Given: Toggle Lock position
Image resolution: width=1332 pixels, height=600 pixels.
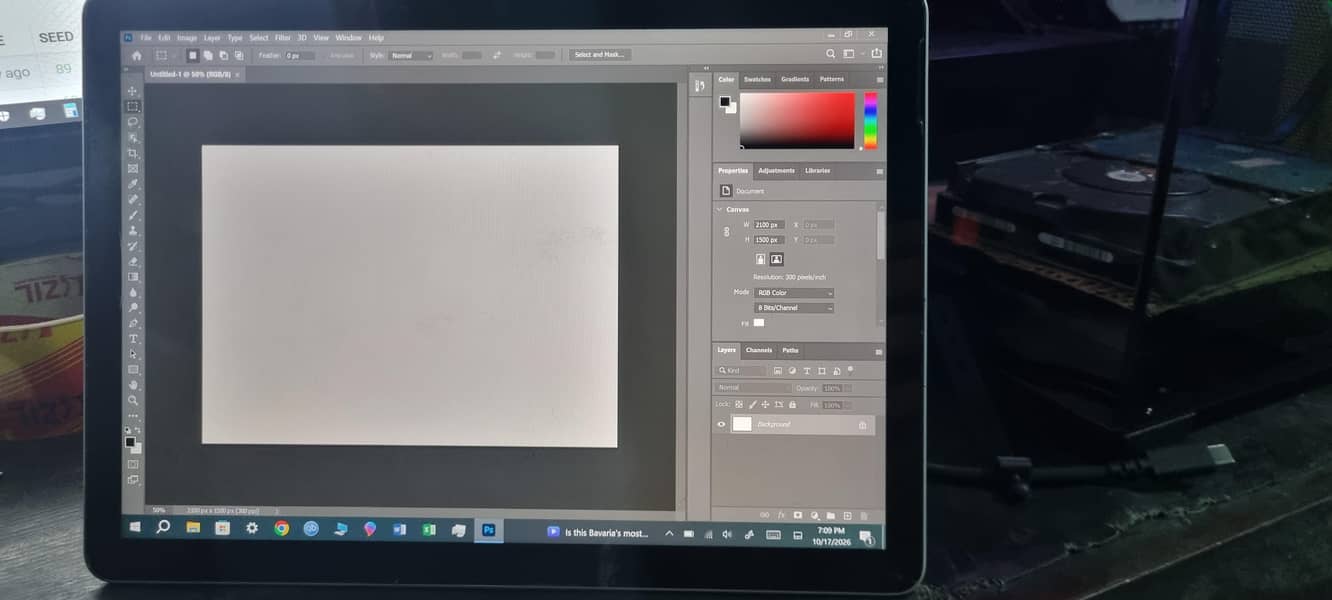Looking at the screenshot, I should click(765, 405).
